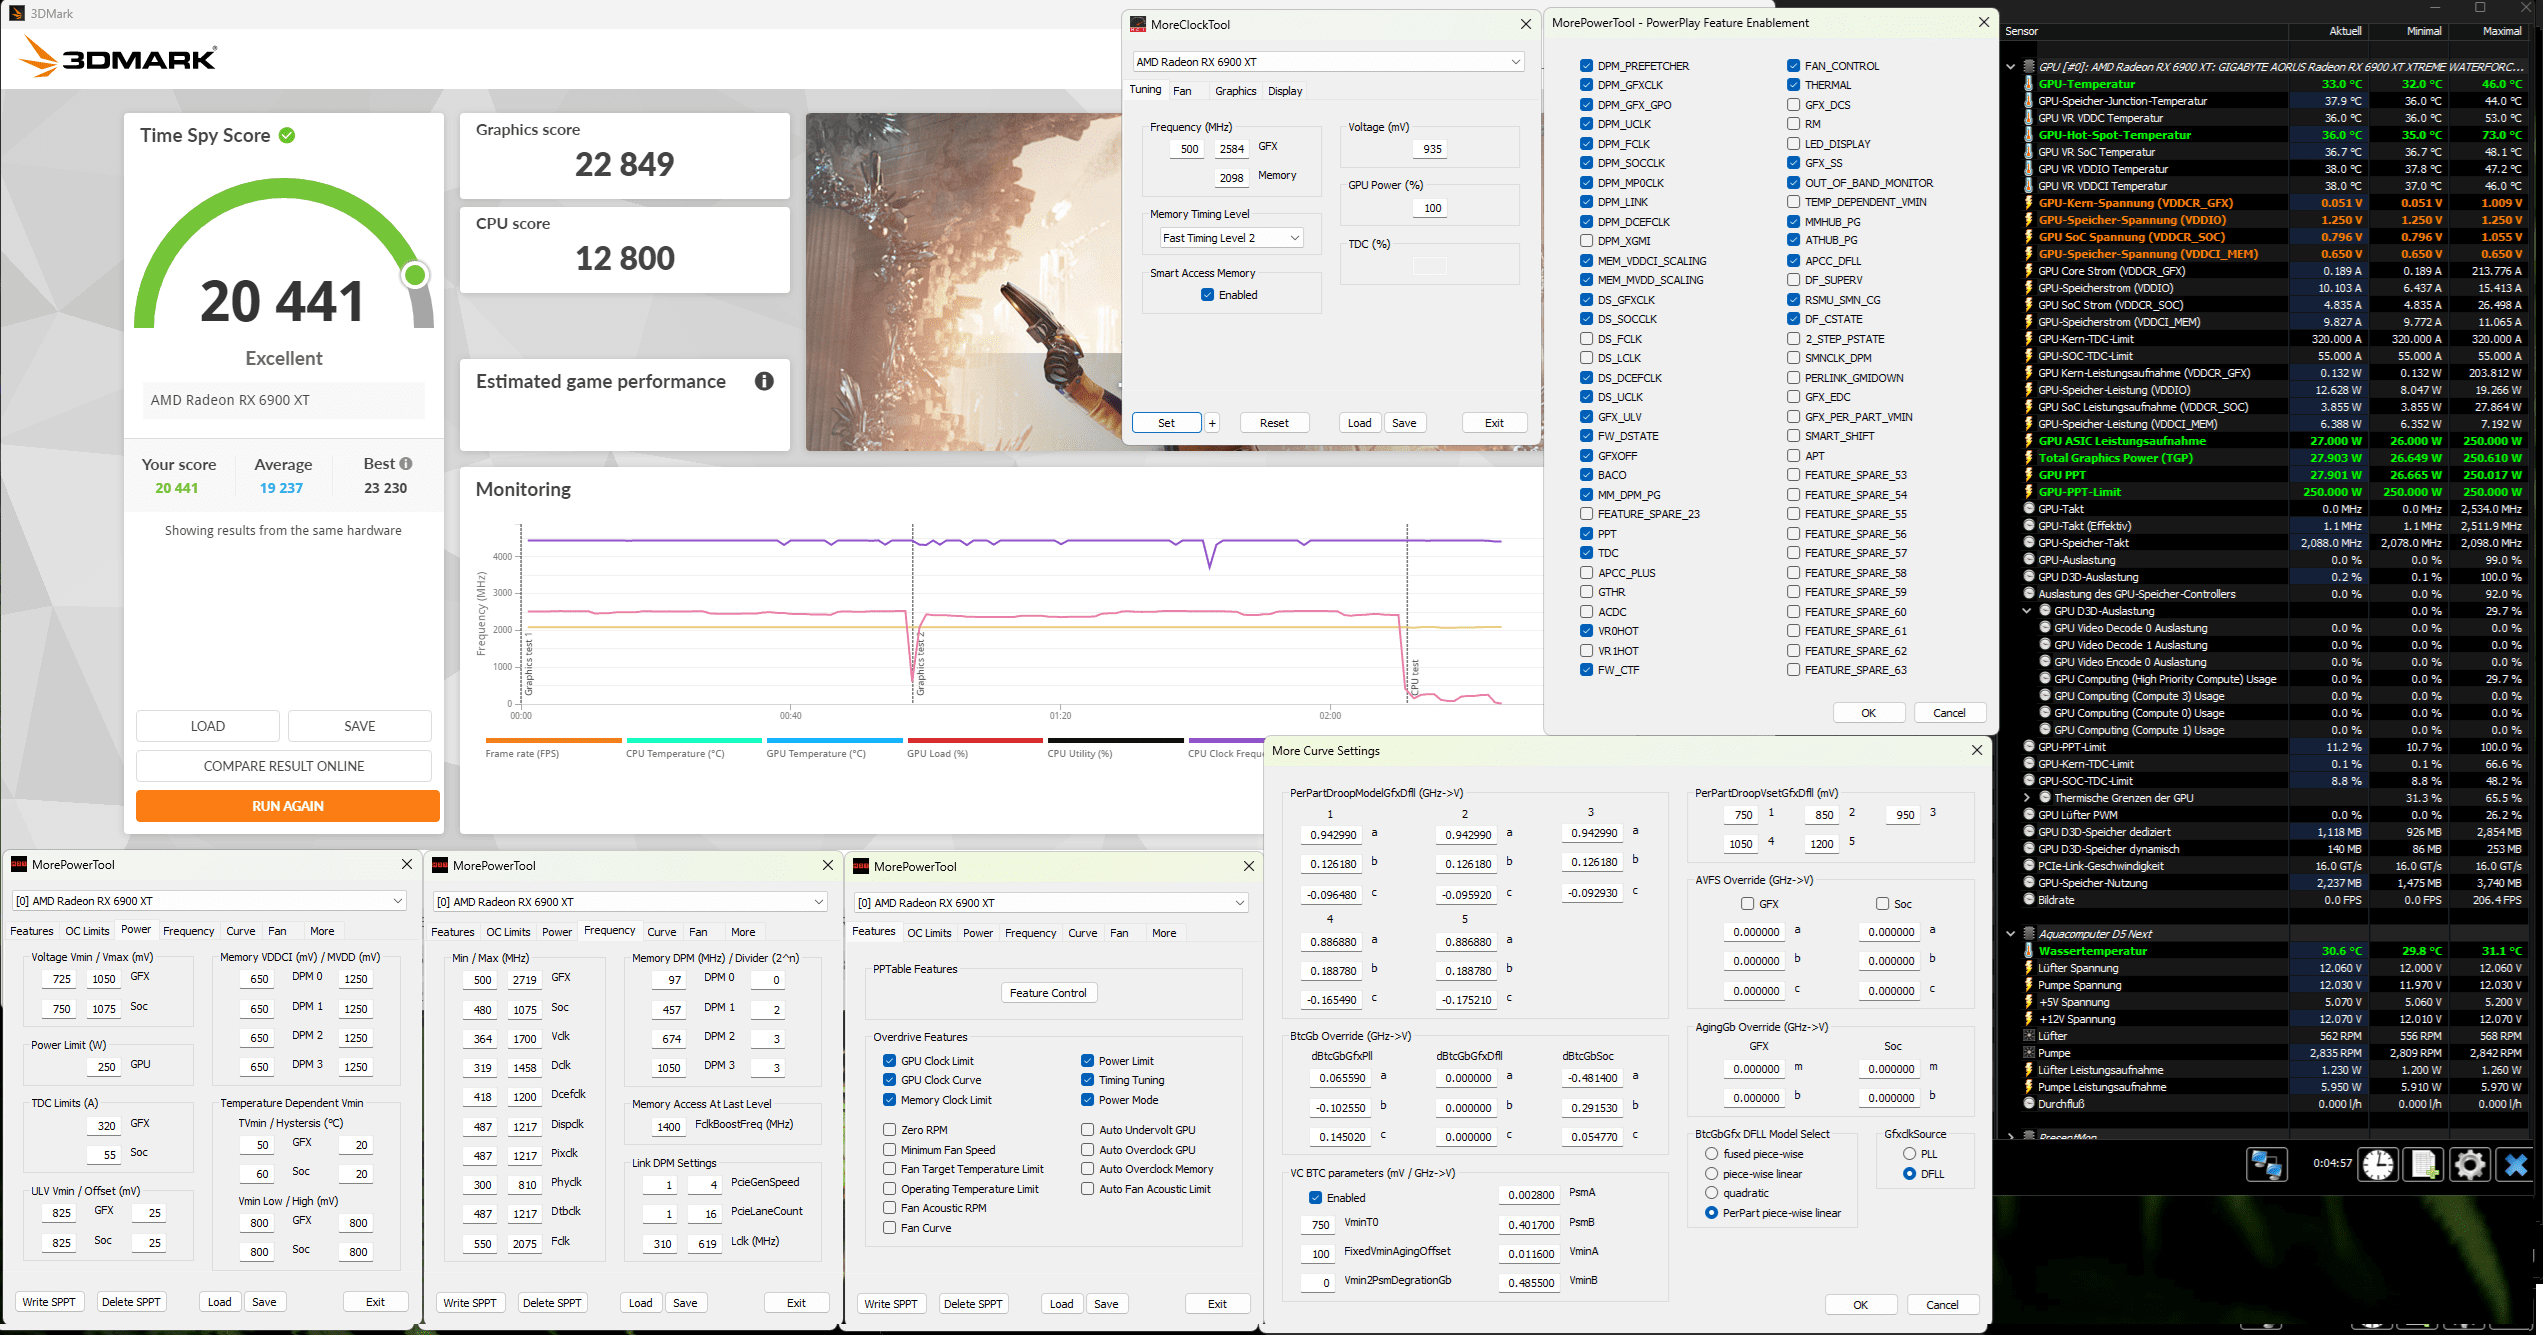Enable the DPM_XGMI checkbox
Viewport: 2543px width, 1335px height.
tap(1587, 241)
